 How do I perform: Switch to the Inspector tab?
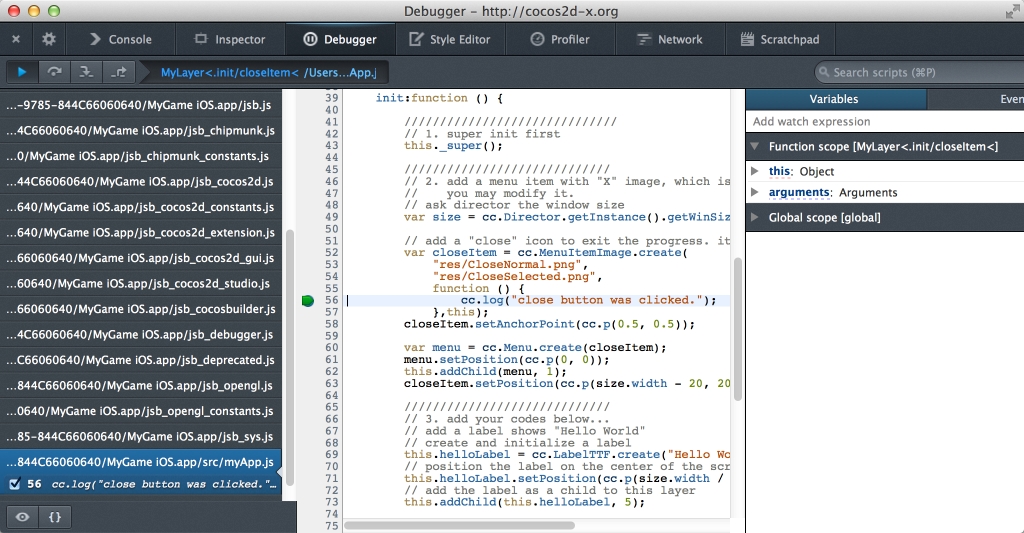[230, 39]
